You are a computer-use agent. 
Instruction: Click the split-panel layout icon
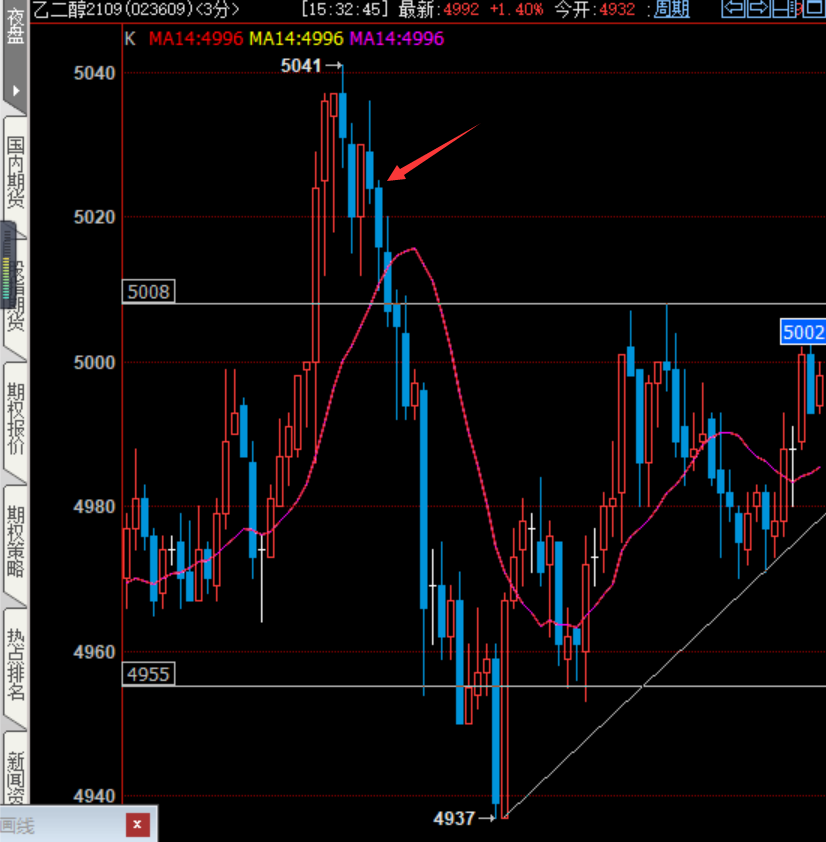(786, 9)
